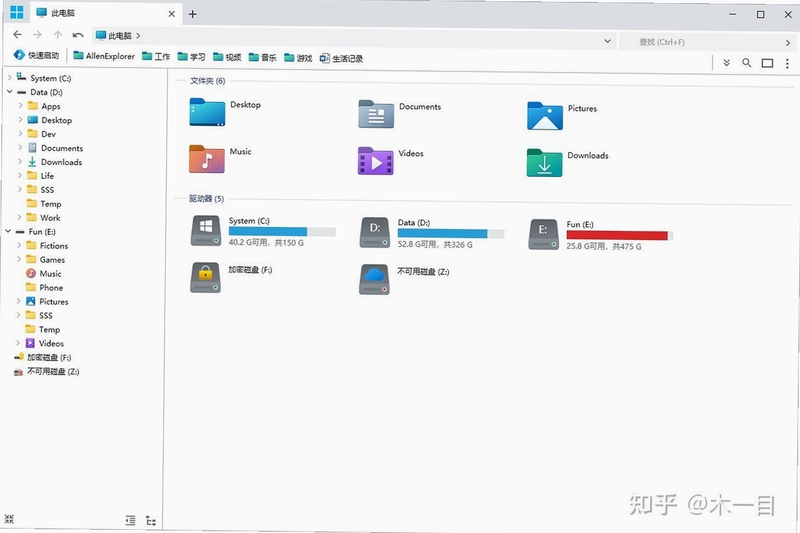Open the three-dot more options menu
The width and height of the screenshot is (800, 533).
tap(787, 63)
